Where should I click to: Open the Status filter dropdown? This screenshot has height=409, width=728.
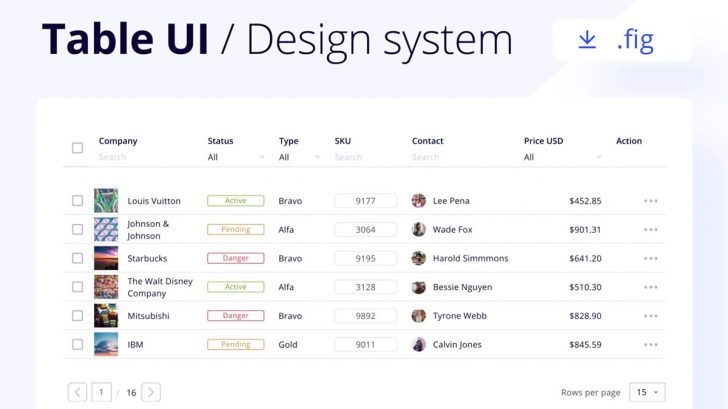(x=236, y=157)
